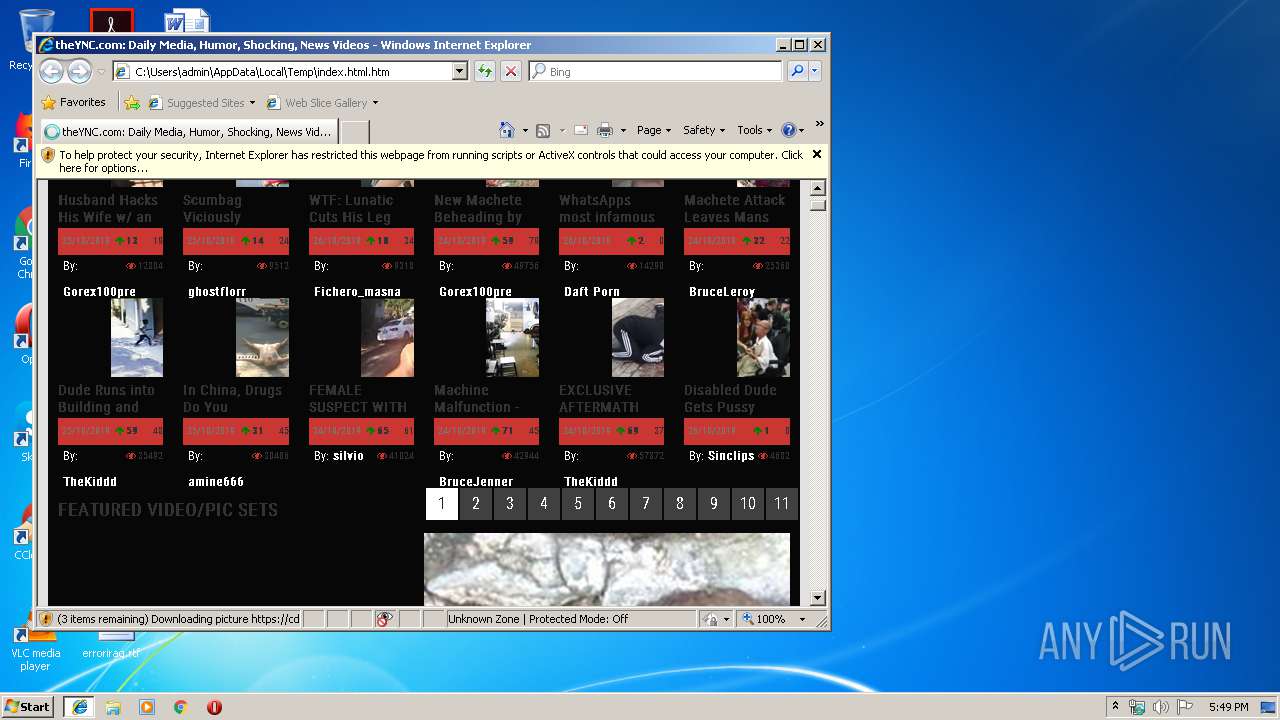Open the Help question mark icon
The width and height of the screenshot is (1280, 720).
click(x=788, y=130)
